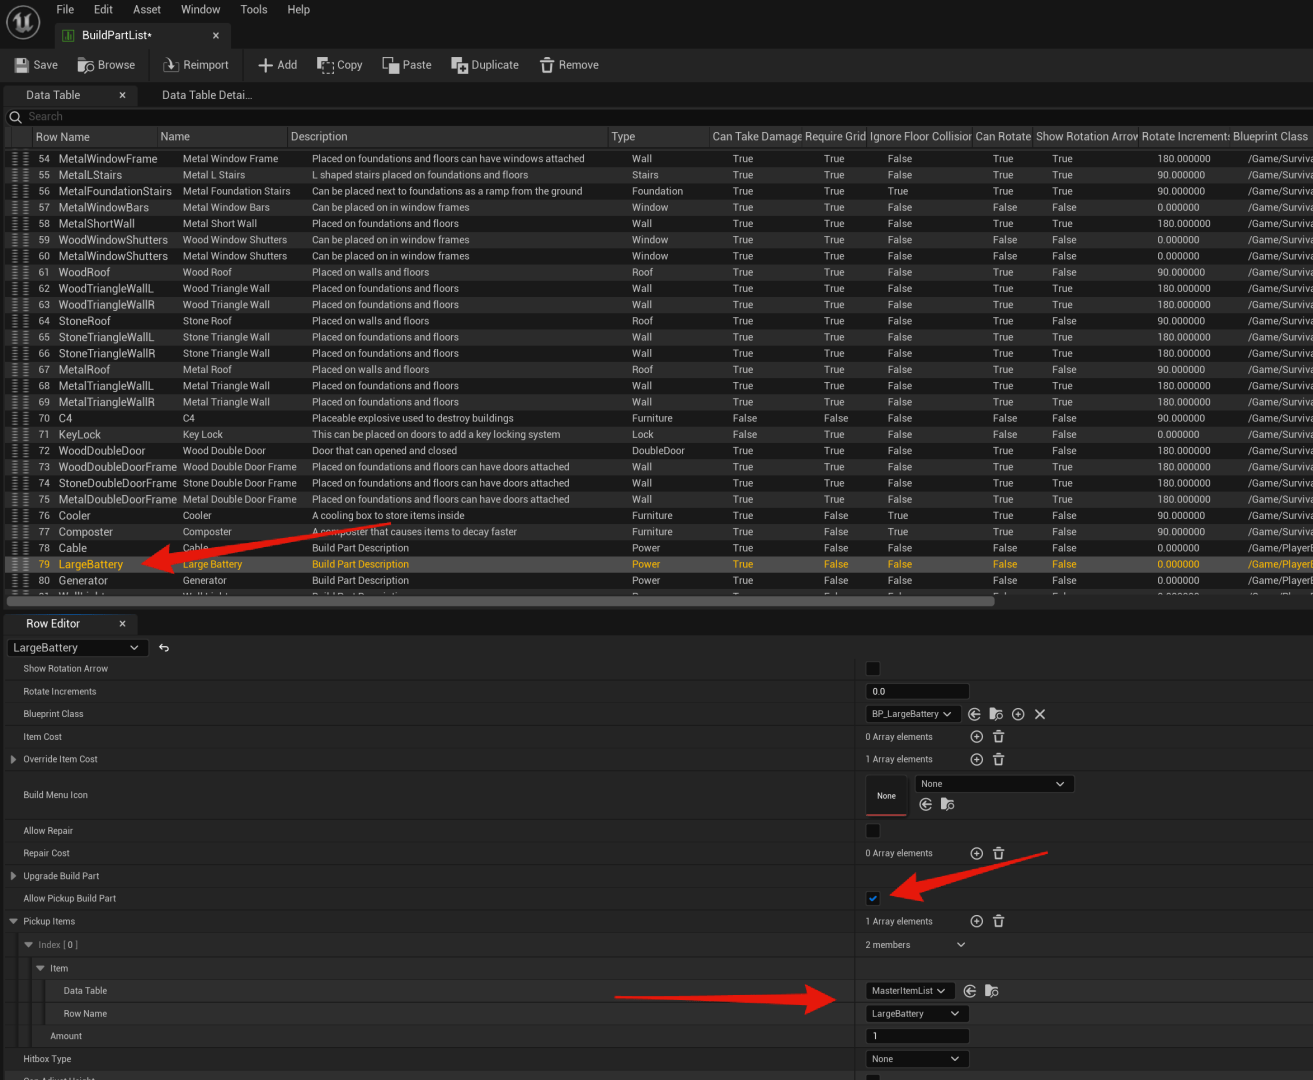Click the Save toolbar icon
Viewport: 1313px width, 1080px height.
[x=22, y=65]
